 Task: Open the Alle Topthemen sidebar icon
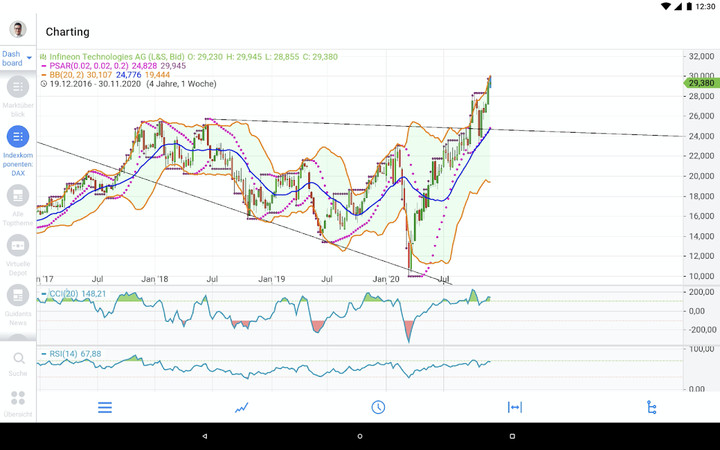(x=18, y=196)
